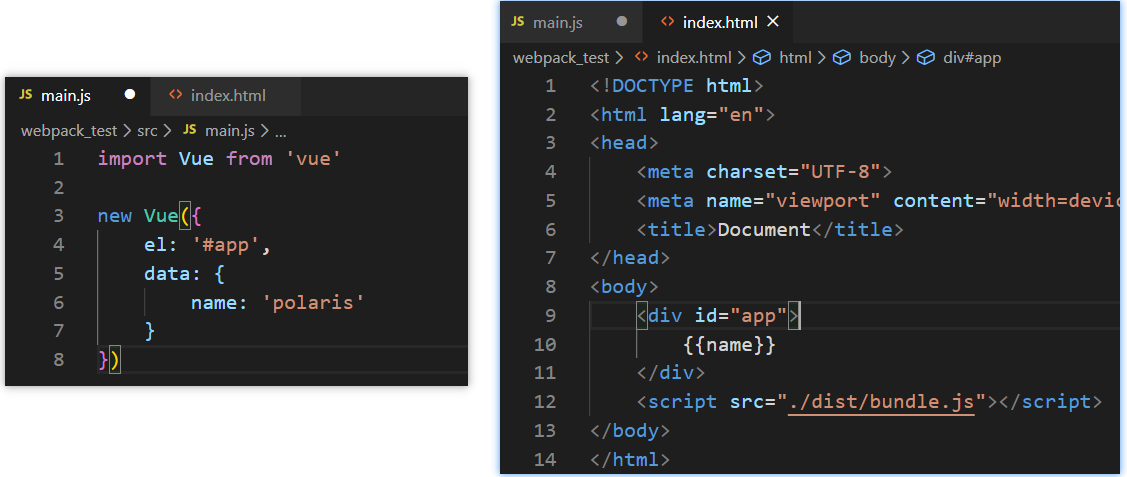
Task: Click the HTML icon in the index.html breadcrumb
Action: click(642, 58)
